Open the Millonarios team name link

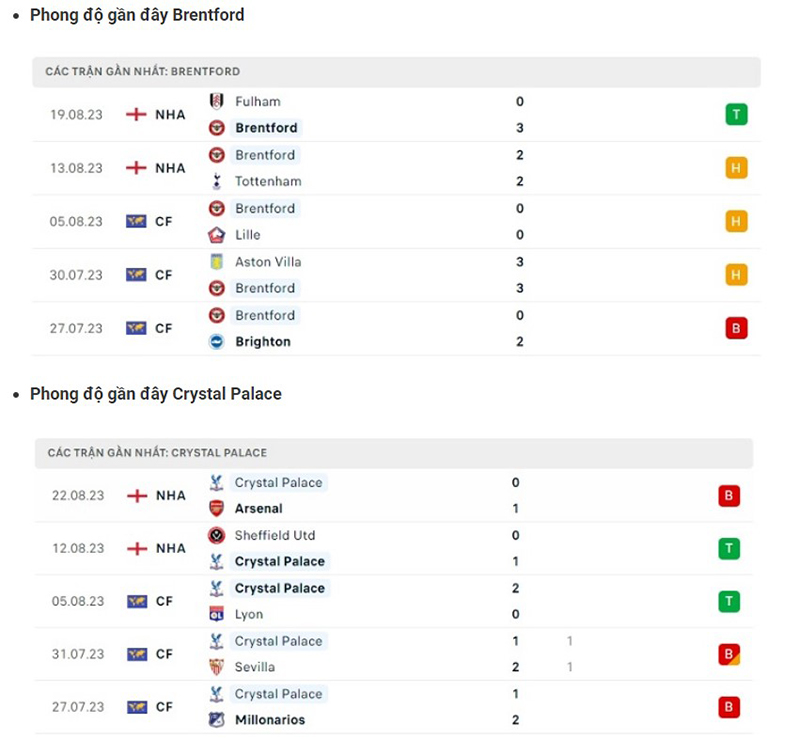270,720
